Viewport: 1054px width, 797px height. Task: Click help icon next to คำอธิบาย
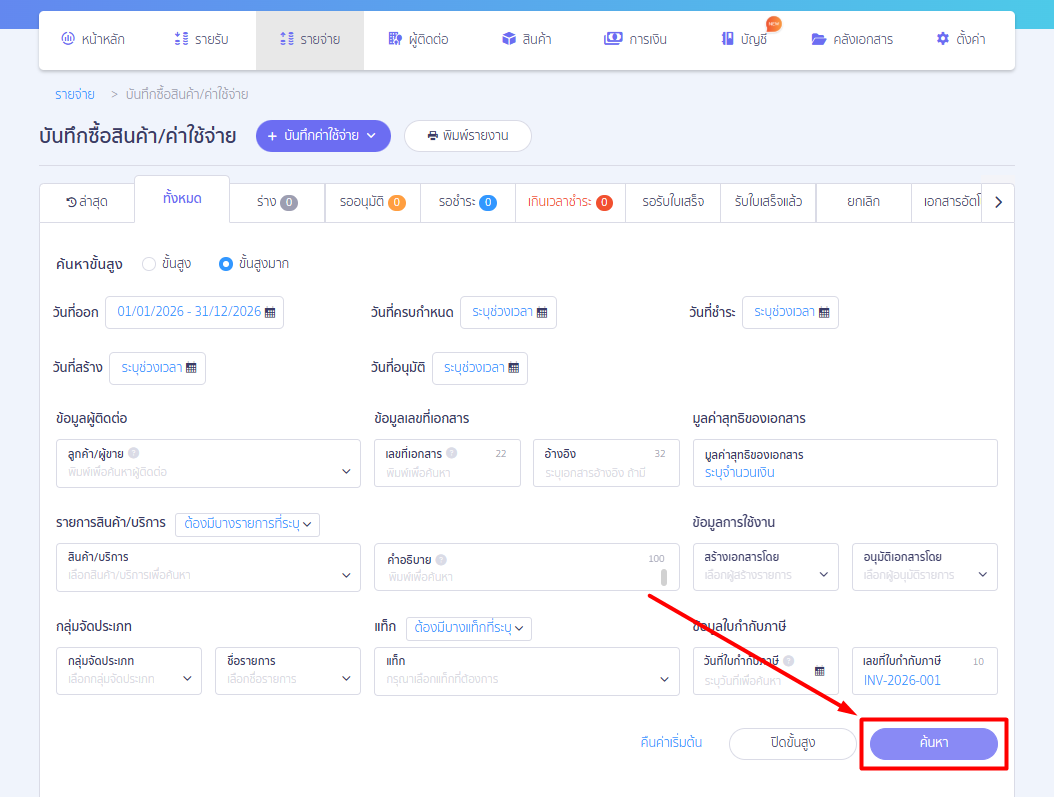pos(441,560)
